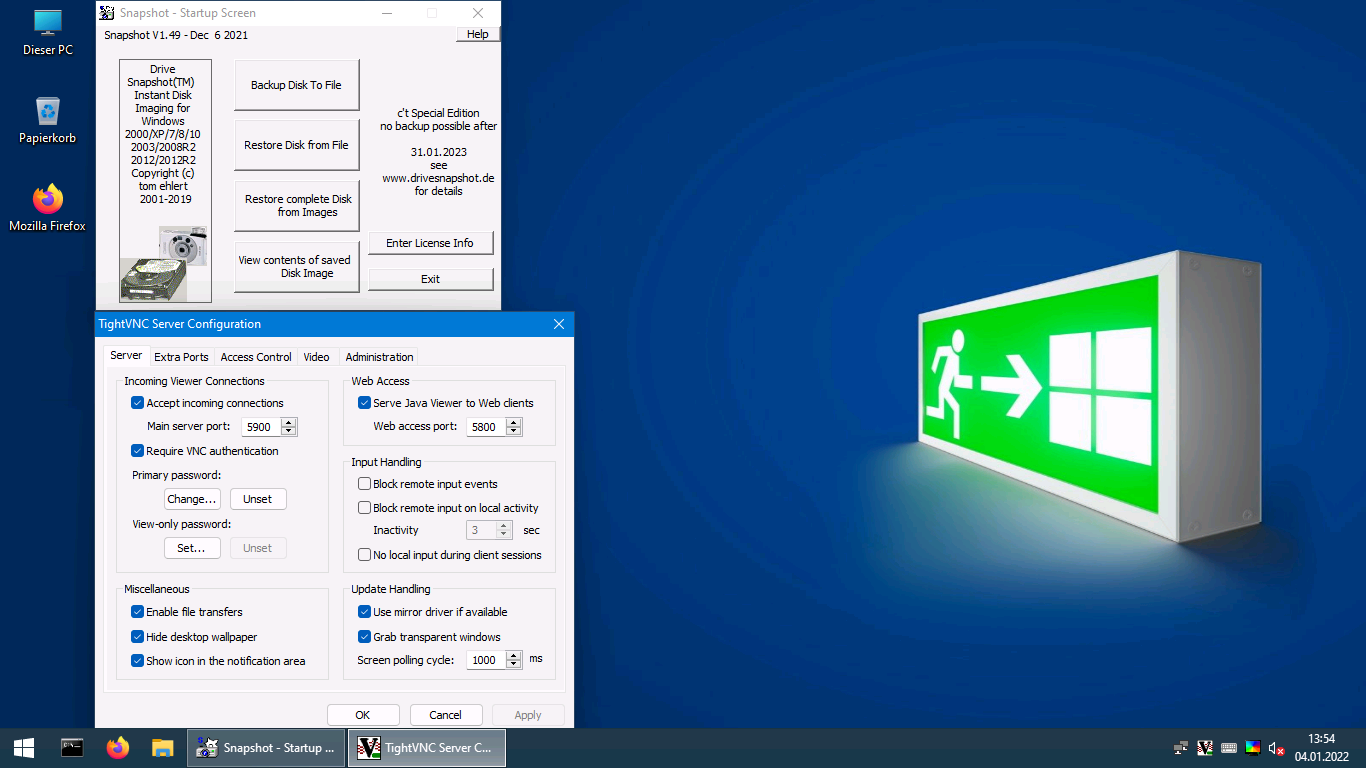Open the network icon in the system tray

[1181, 748]
